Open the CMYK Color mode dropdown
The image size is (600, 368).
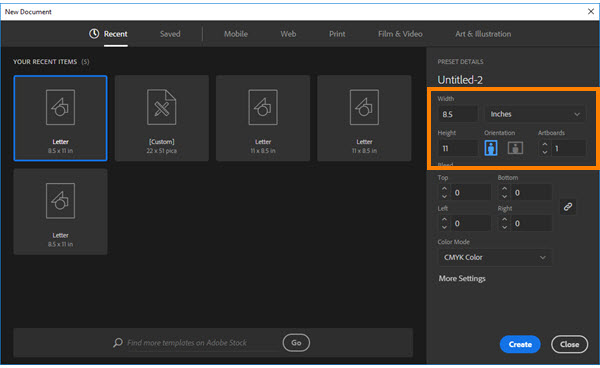[x=495, y=257]
